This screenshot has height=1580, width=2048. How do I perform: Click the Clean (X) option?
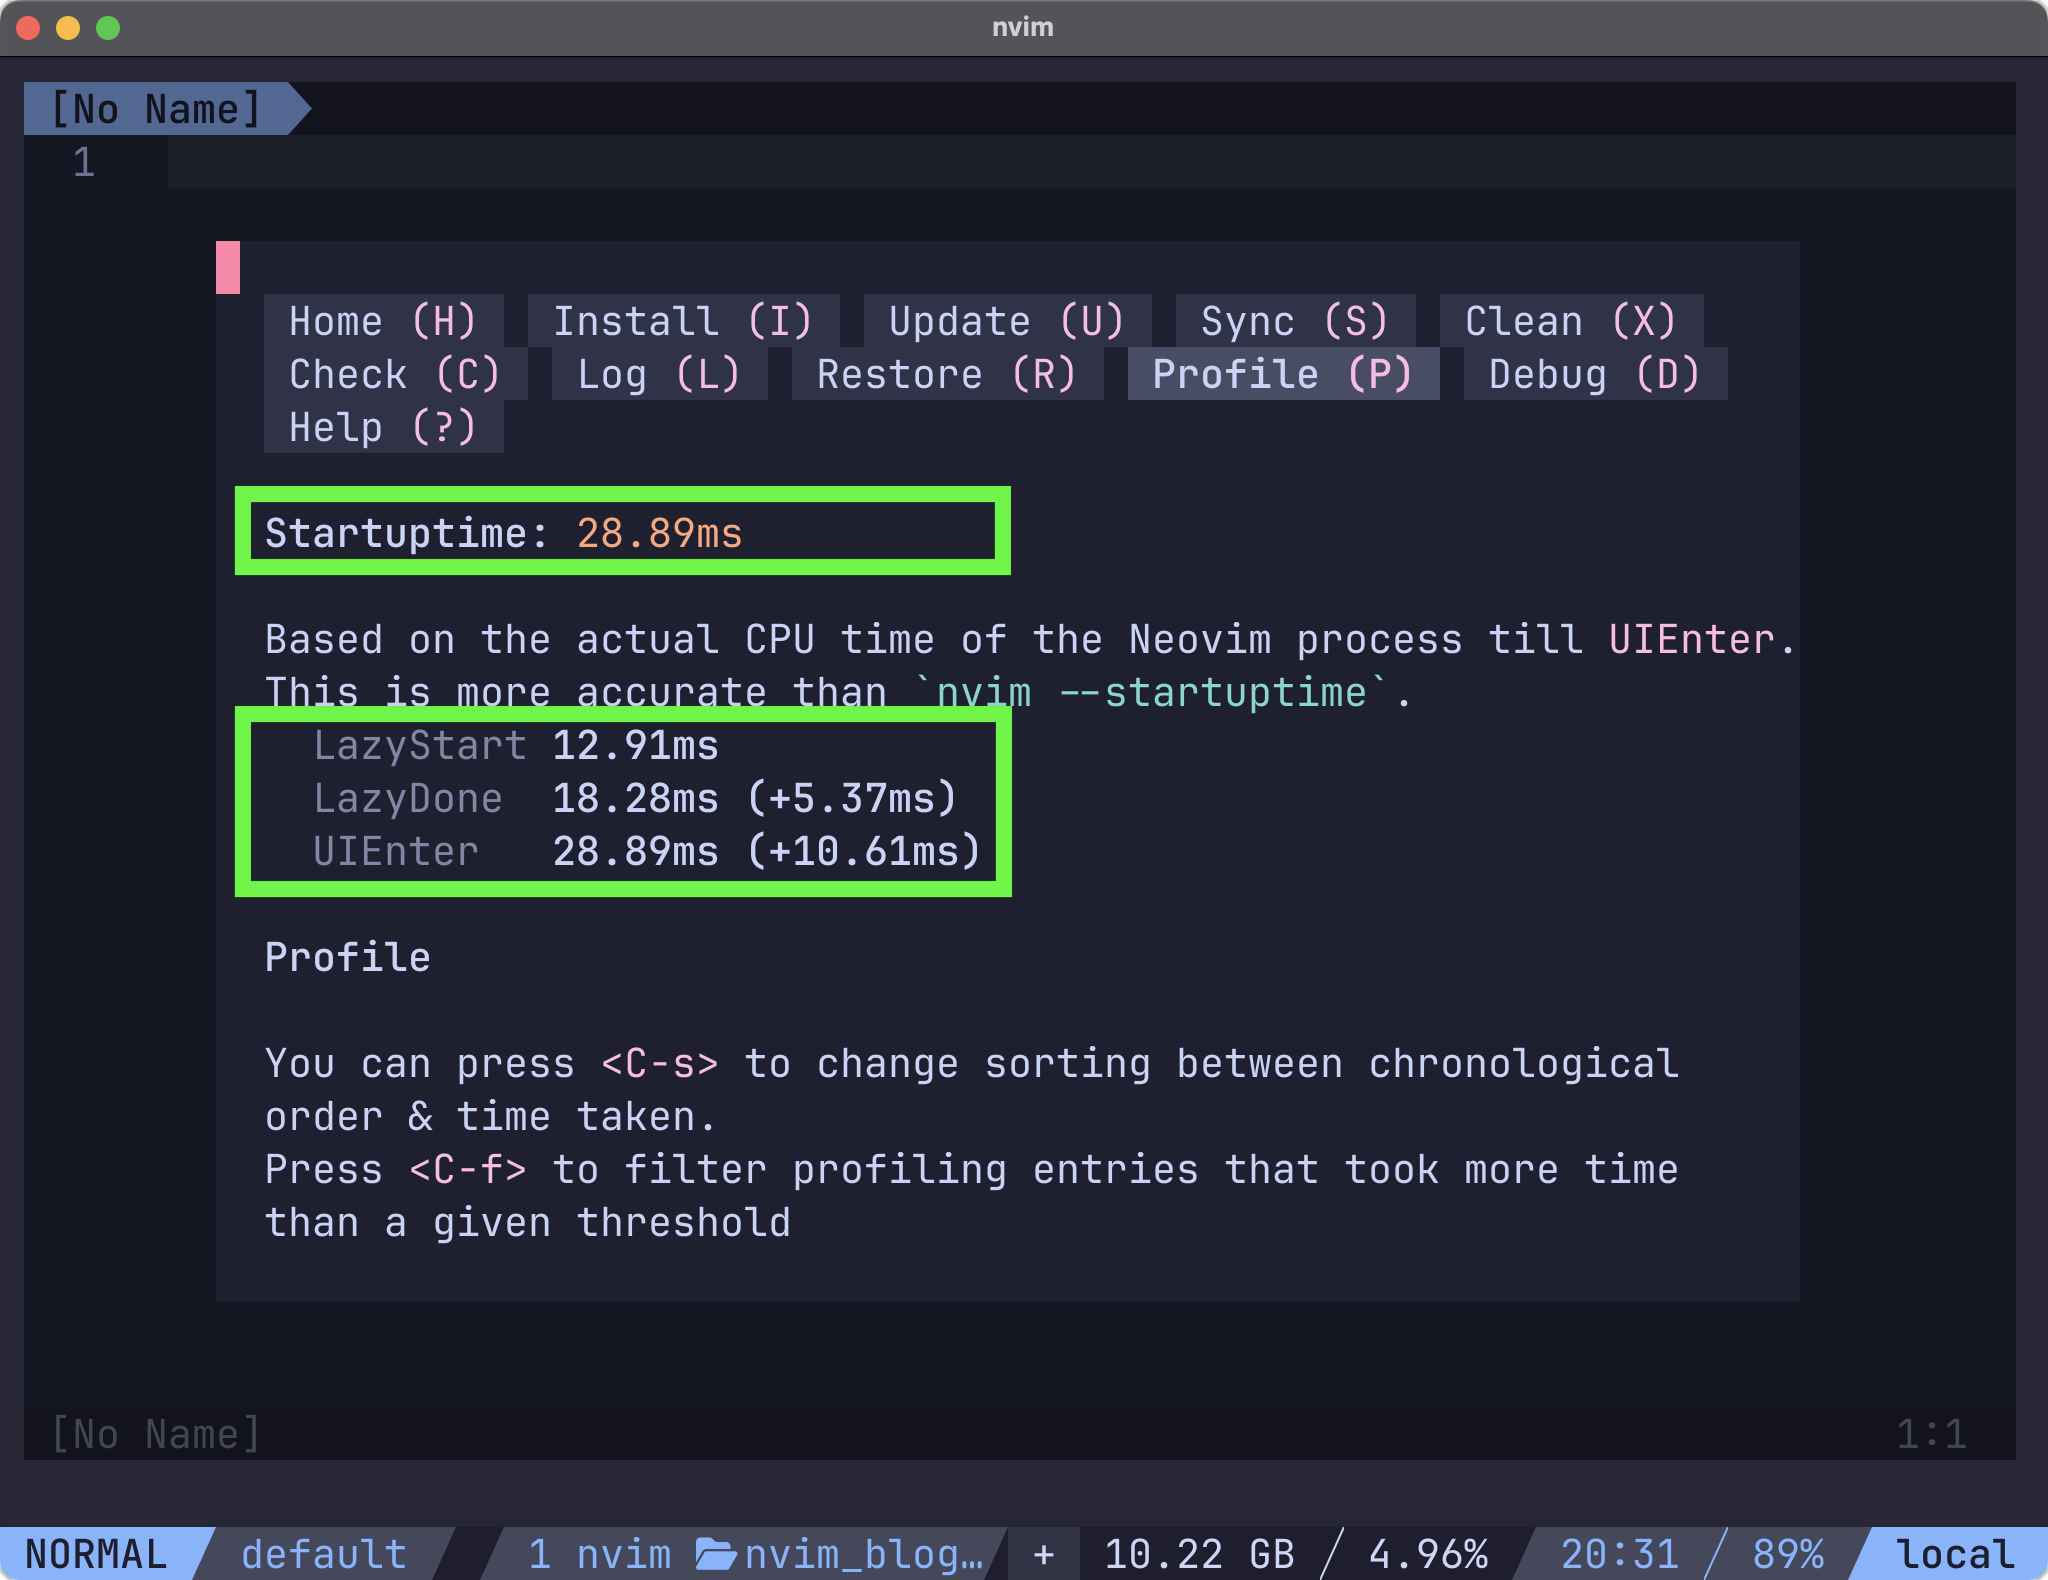[x=1571, y=322]
